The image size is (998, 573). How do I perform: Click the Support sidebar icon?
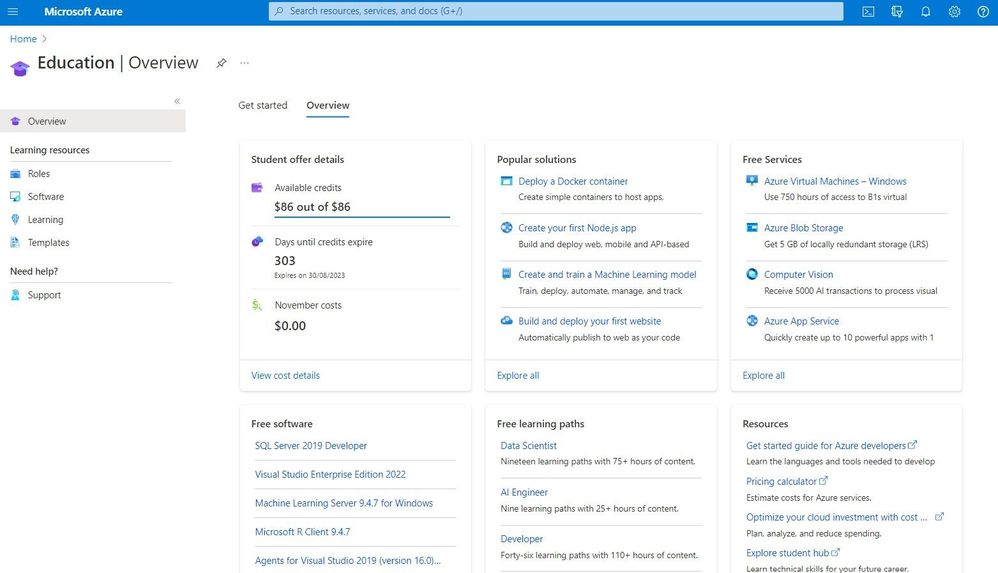tap(15, 295)
